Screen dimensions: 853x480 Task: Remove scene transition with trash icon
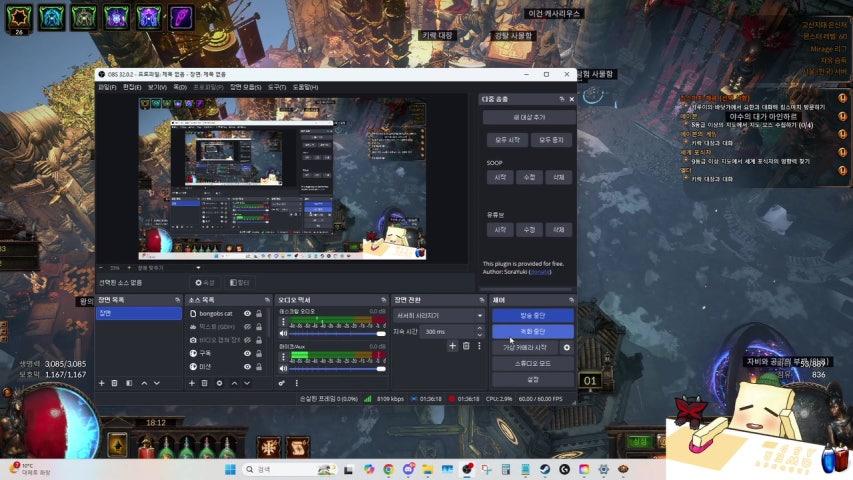(x=466, y=346)
